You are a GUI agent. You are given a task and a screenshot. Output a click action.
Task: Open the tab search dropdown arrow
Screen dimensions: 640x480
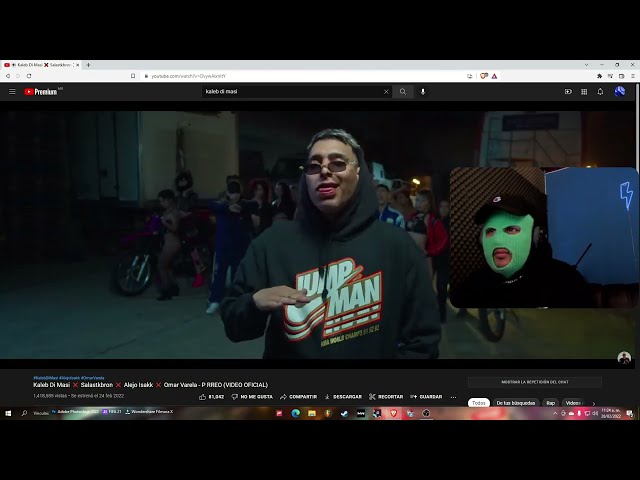(x=587, y=65)
